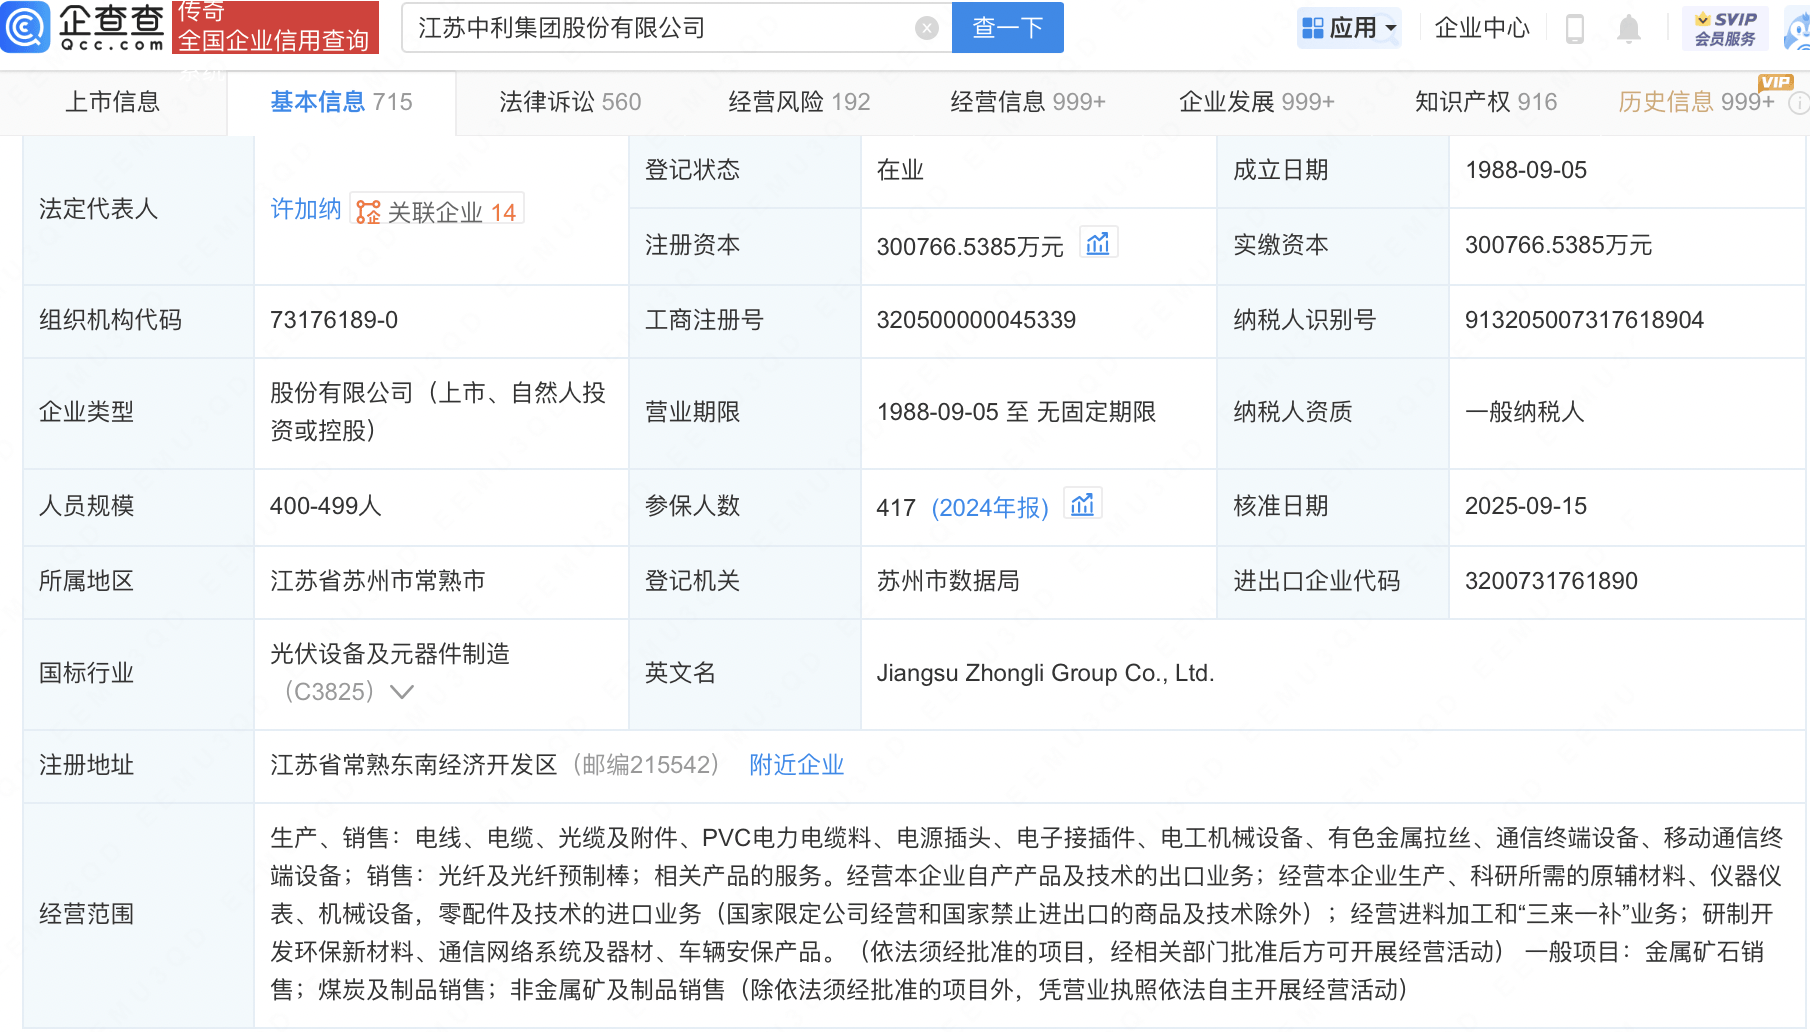
Task: Click the 应用 grid icon
Action: [x=1313, y=28]
